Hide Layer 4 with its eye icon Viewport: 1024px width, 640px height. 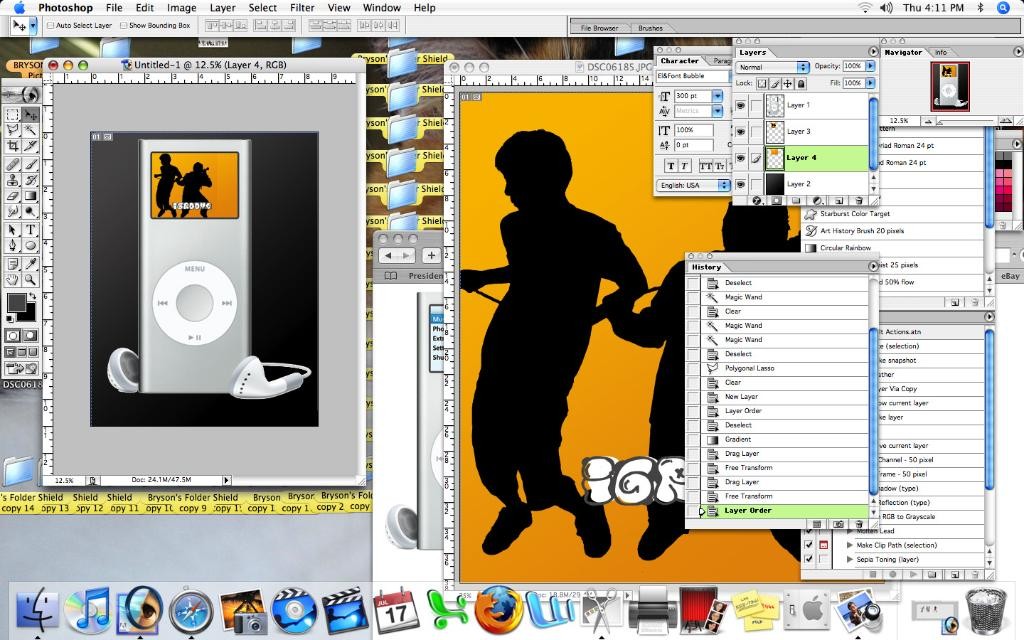click(x=741, y=158)
